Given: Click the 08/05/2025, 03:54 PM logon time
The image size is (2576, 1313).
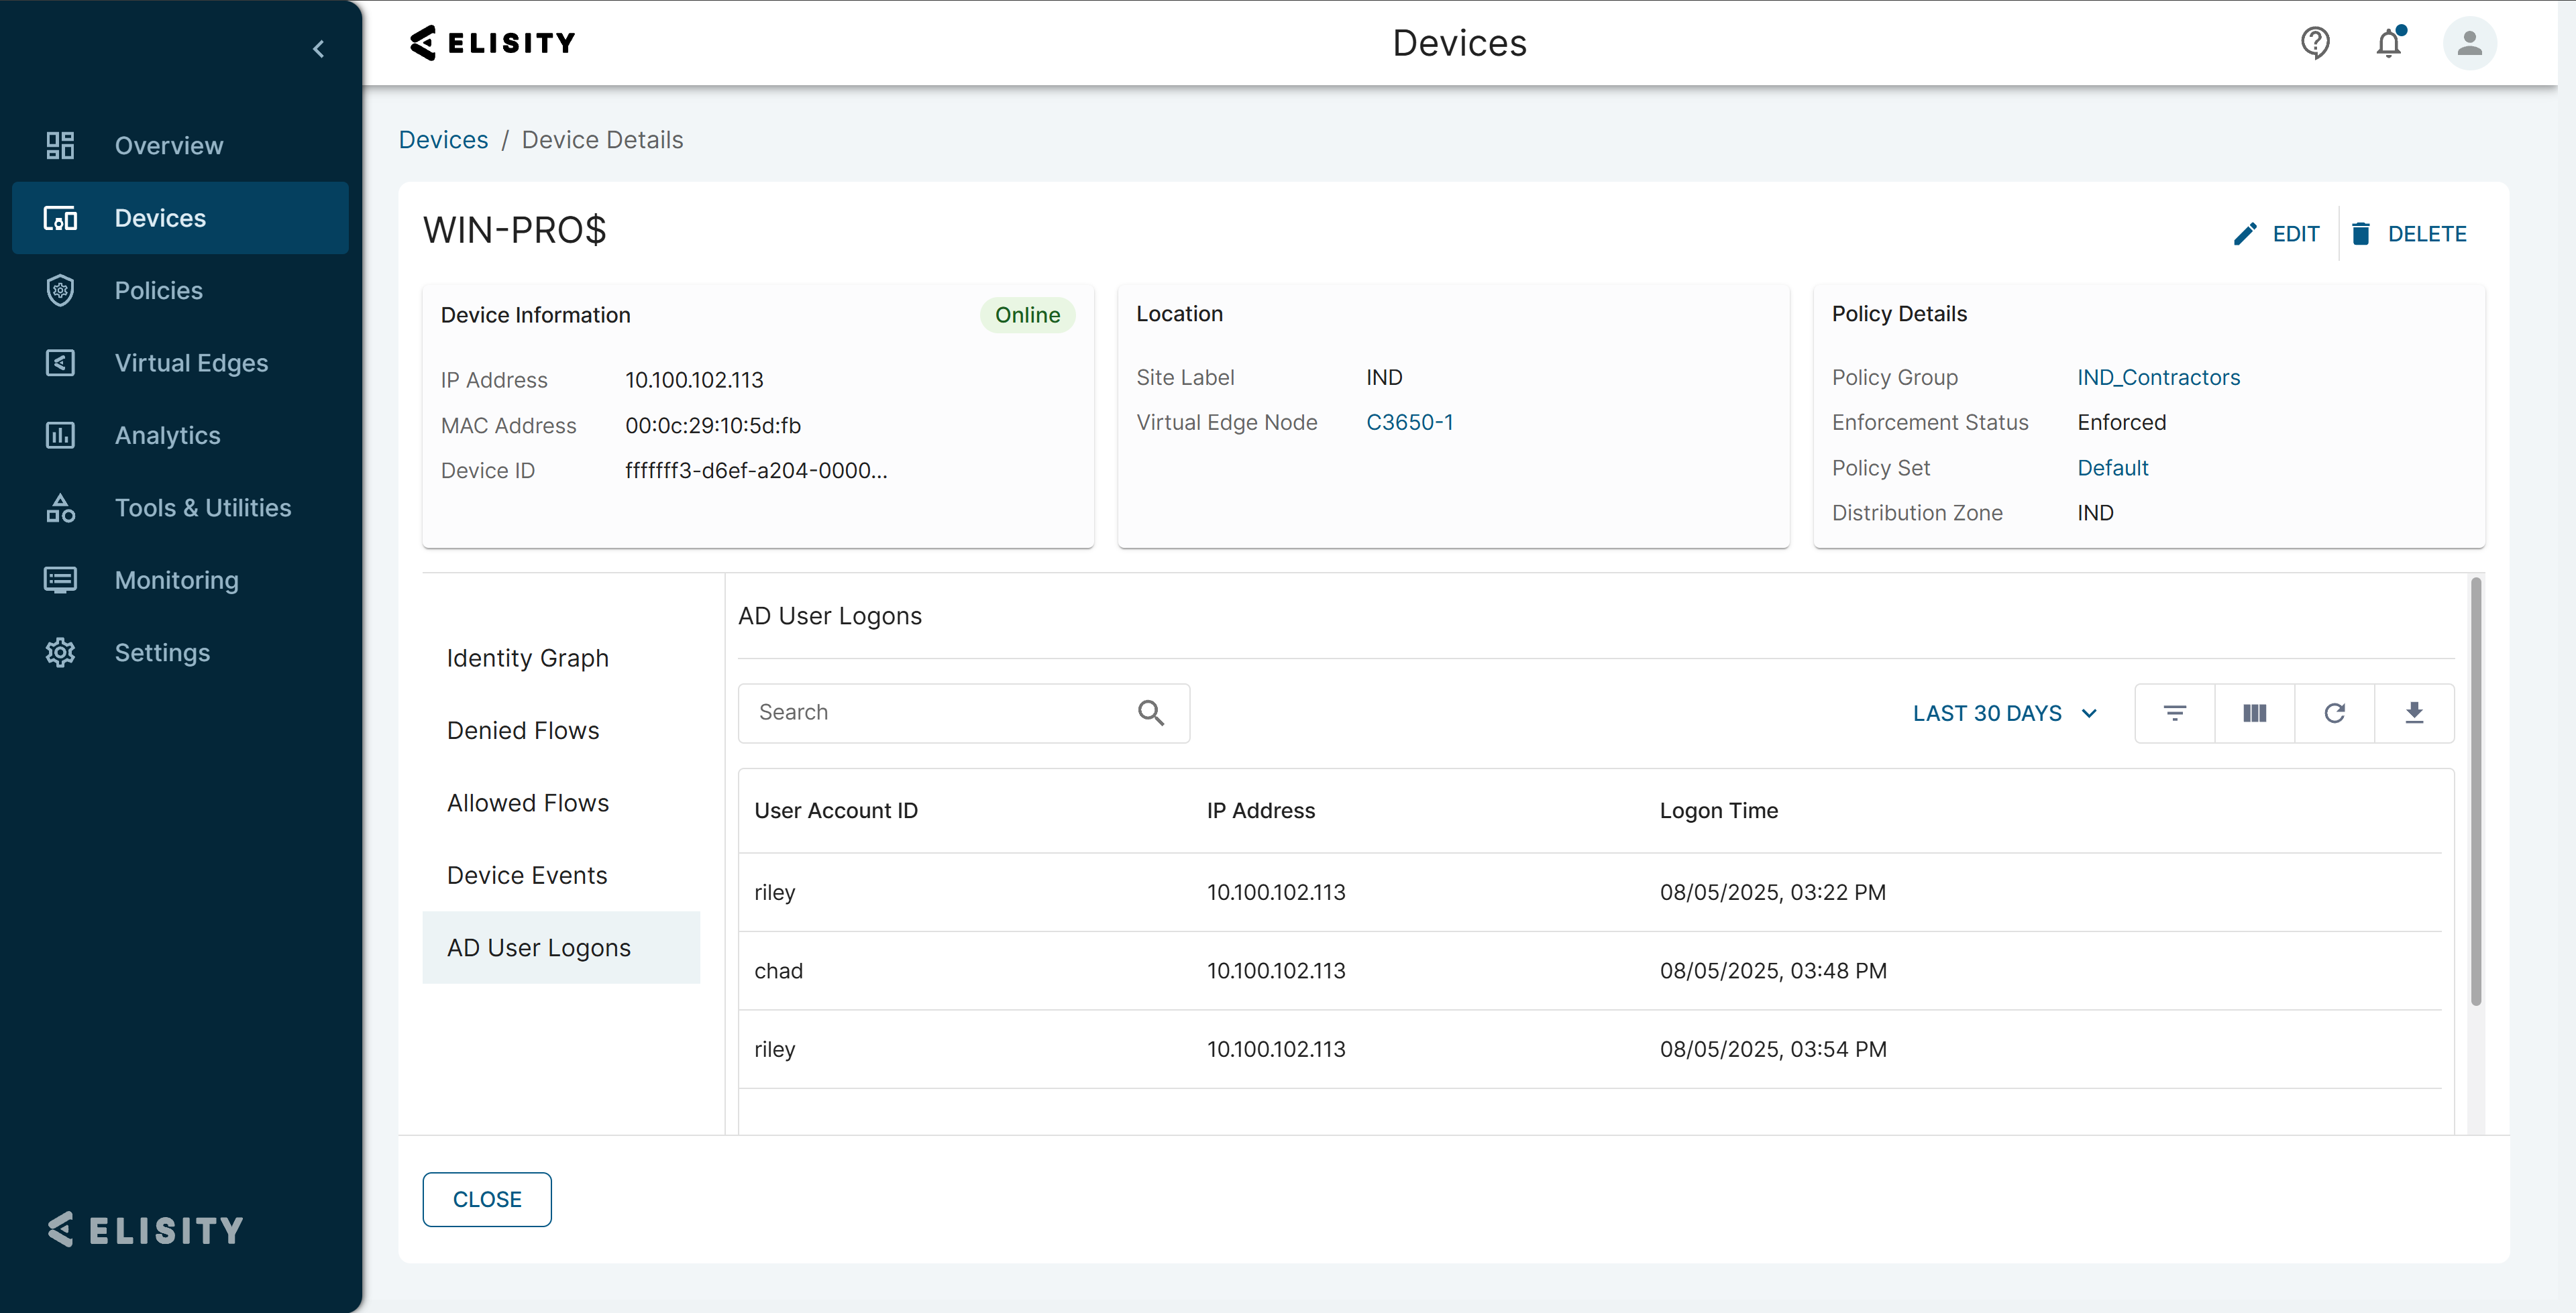Looking at the screenshot, I should point(1773,1050).
